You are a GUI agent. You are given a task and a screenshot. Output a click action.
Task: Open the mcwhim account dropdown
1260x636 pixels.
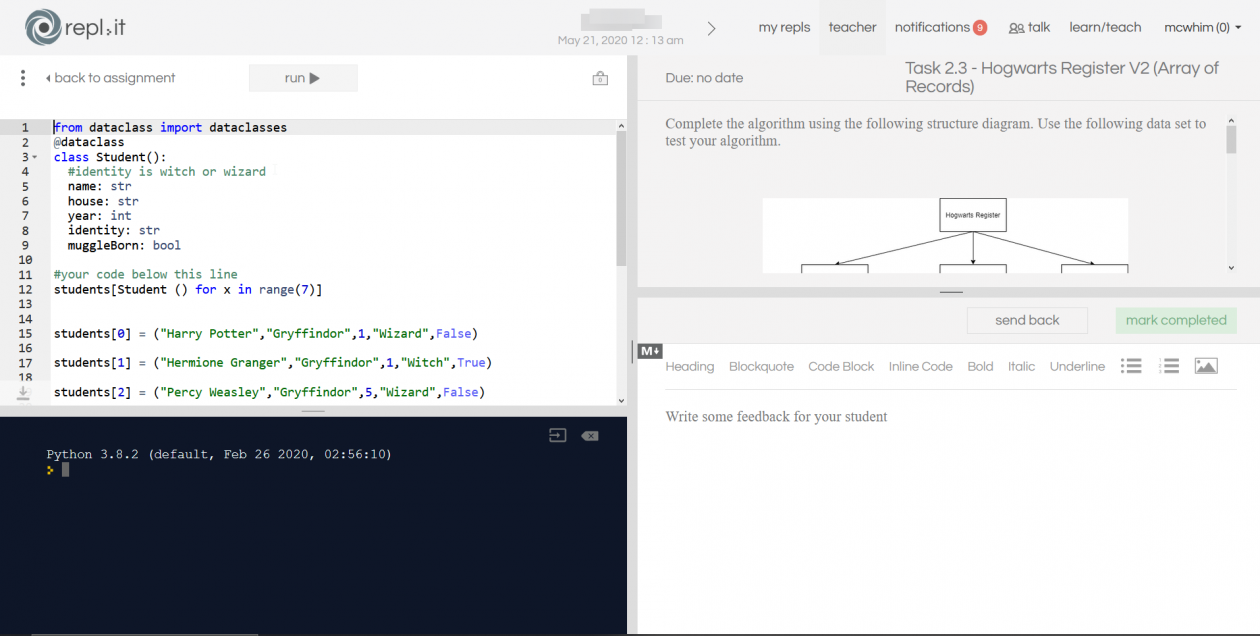[x=1203, y=28]
